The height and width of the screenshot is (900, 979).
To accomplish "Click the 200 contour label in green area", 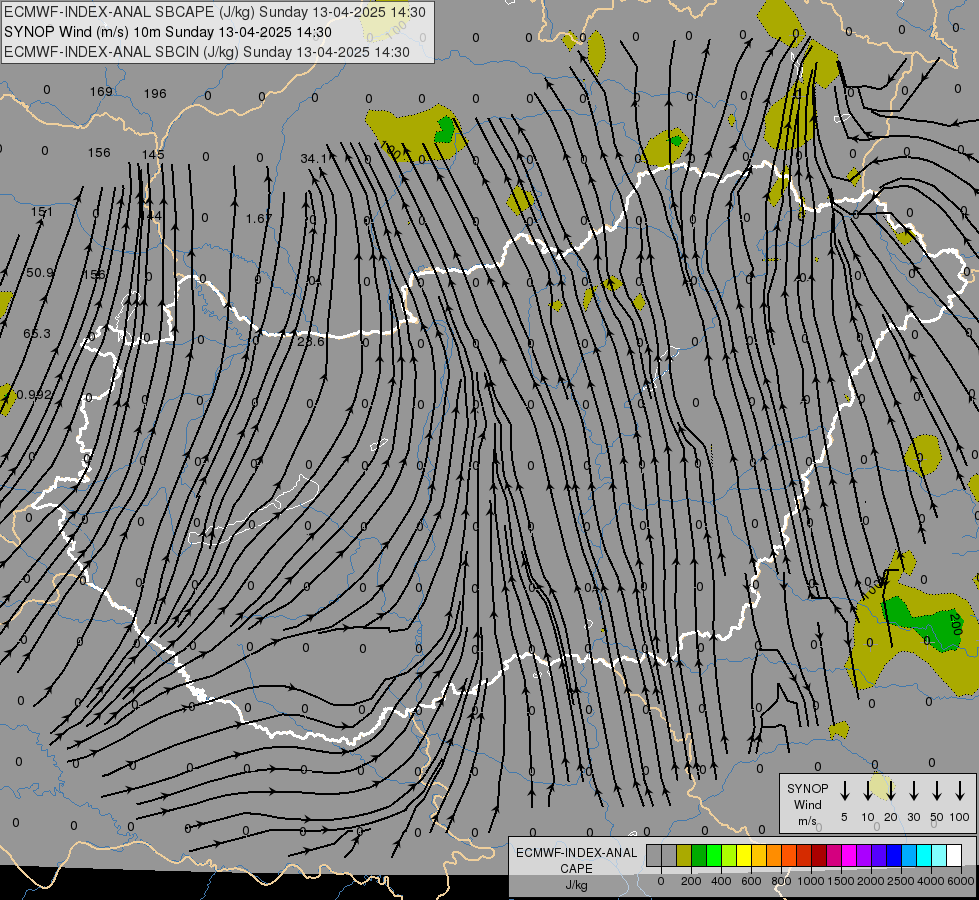I will coord(955,624).
